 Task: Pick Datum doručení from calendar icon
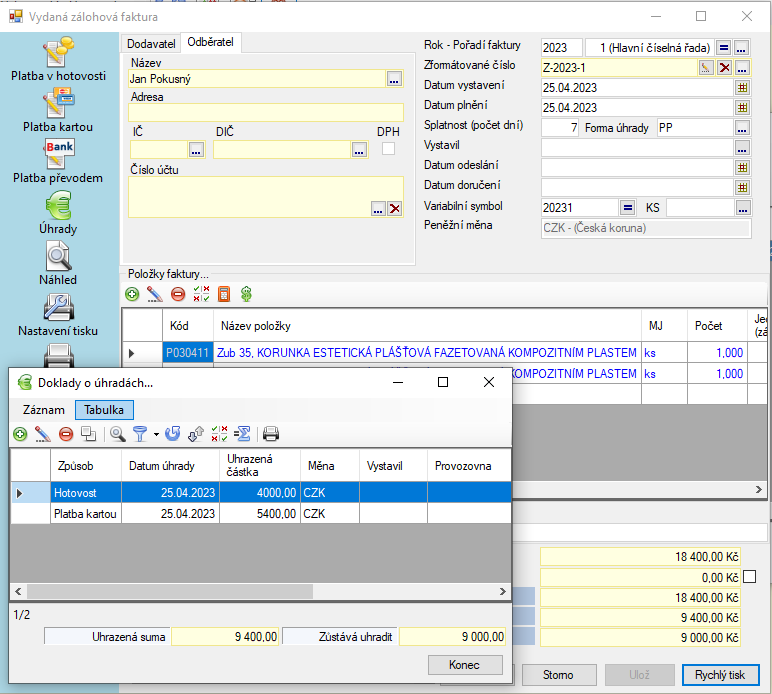click(x=742, y=188)
